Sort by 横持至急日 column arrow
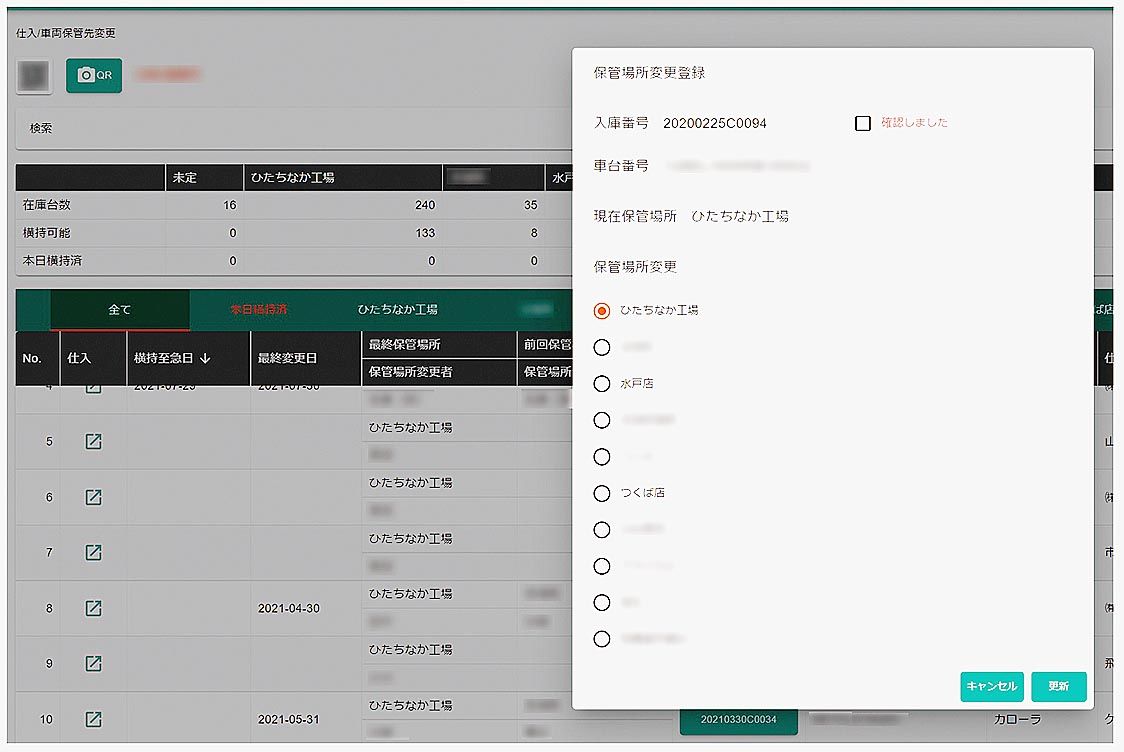Screen dimensions: 1124x752 pyautogui.click(x=205, y=358)
